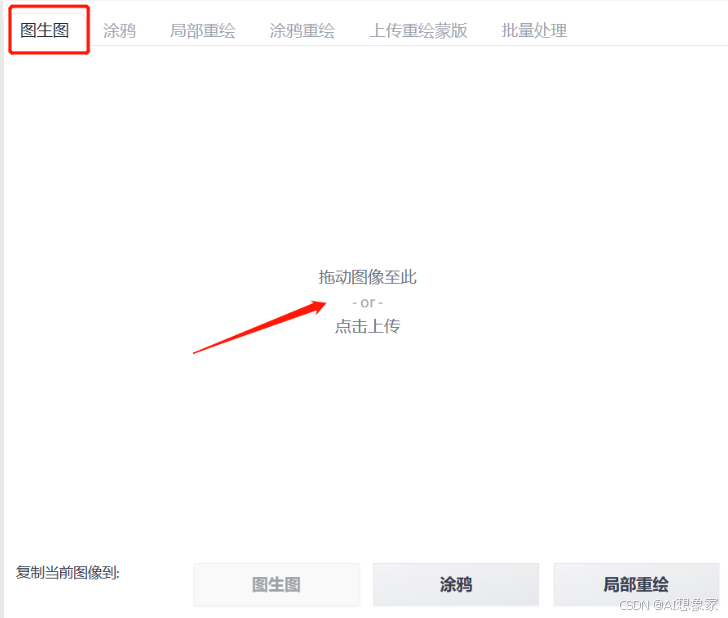Click the red arrow annotation
Image resolution: width=728 pixels, height=618 pixels.
[260, 327]
